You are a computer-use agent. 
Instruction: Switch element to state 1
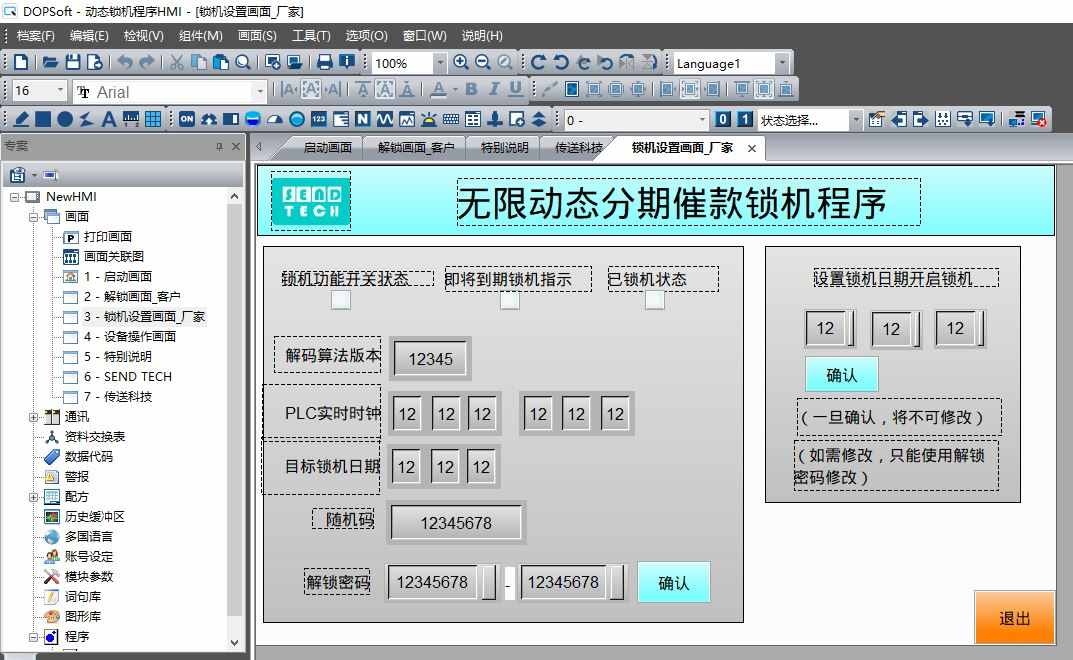click(x=745, y=119)
